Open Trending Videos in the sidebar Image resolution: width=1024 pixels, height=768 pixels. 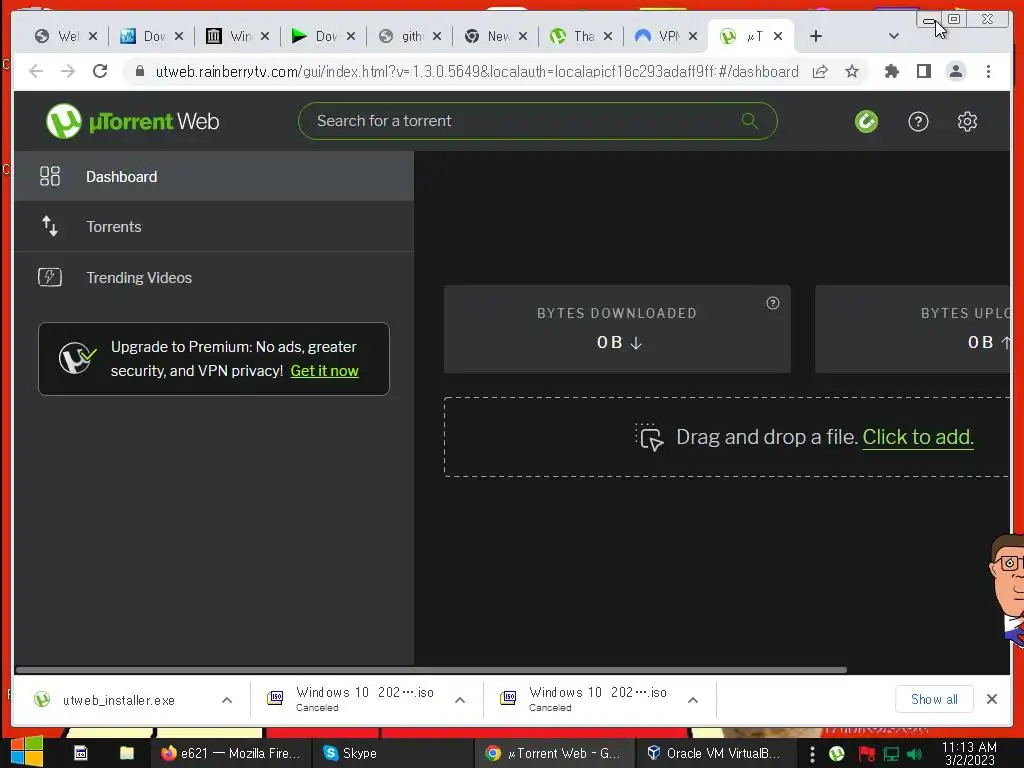214,278
